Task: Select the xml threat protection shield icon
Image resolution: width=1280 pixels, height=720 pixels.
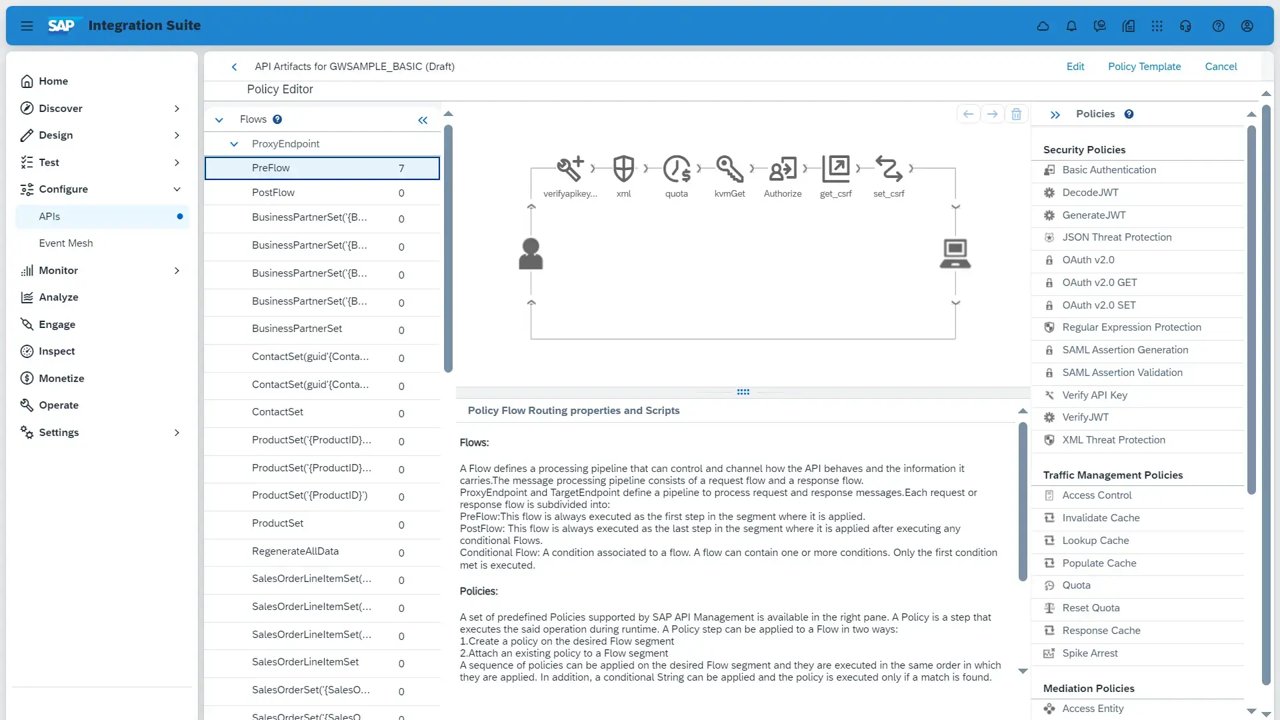Action: 623,168
